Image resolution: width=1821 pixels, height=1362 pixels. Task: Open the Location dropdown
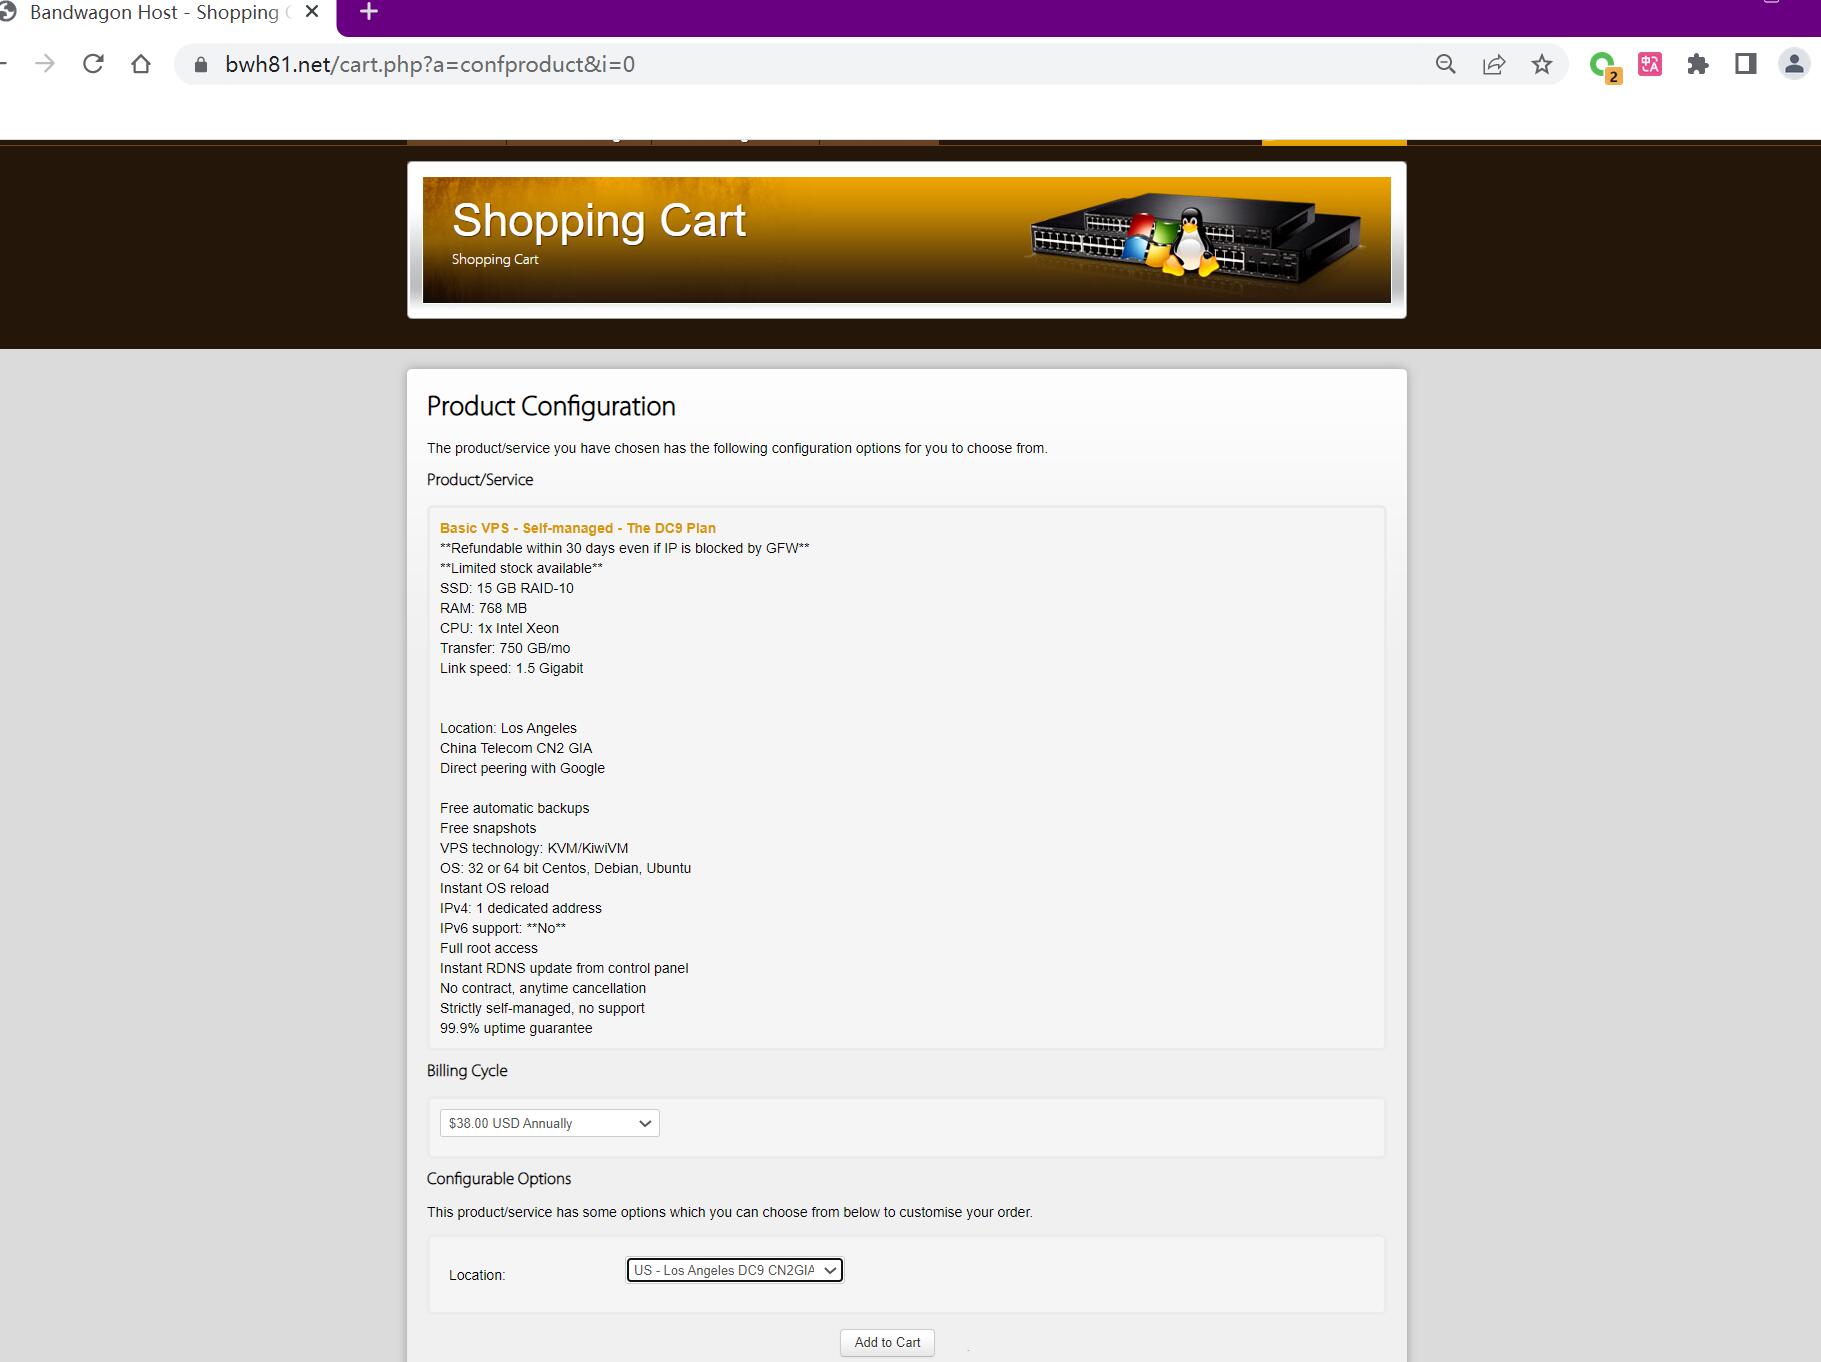tap(734, 1270)
